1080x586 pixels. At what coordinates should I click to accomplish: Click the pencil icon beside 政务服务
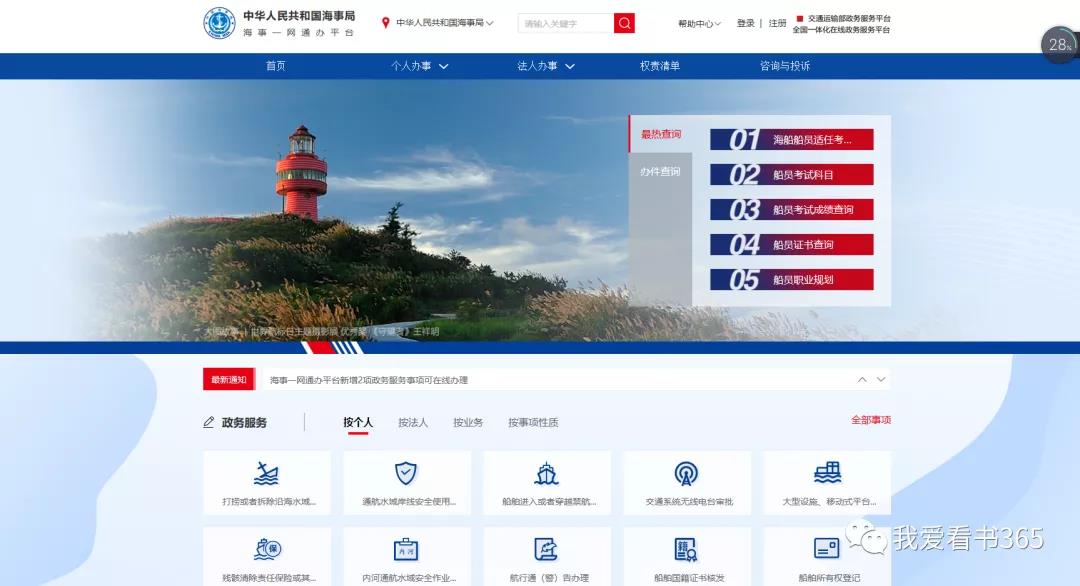click(209, 422)
